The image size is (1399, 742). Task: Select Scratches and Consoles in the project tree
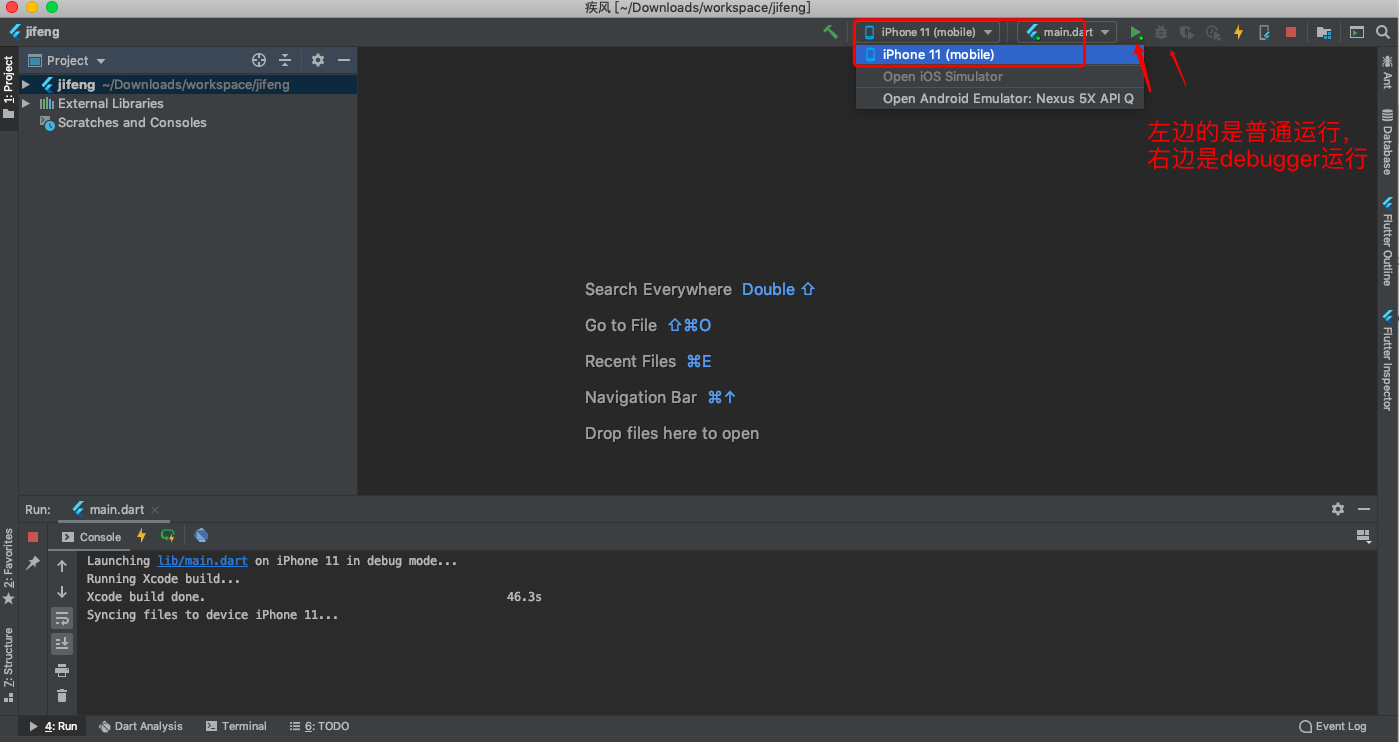tap(123, 123)
